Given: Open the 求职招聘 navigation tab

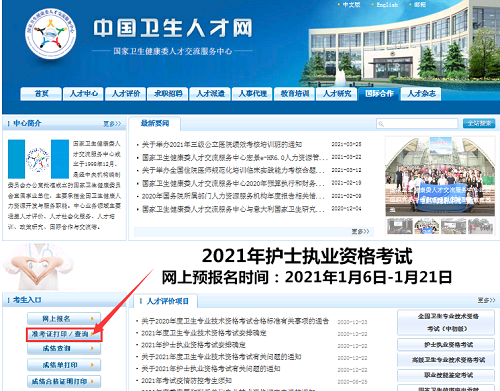Looking at the screenshot, I should pos(168,94).
